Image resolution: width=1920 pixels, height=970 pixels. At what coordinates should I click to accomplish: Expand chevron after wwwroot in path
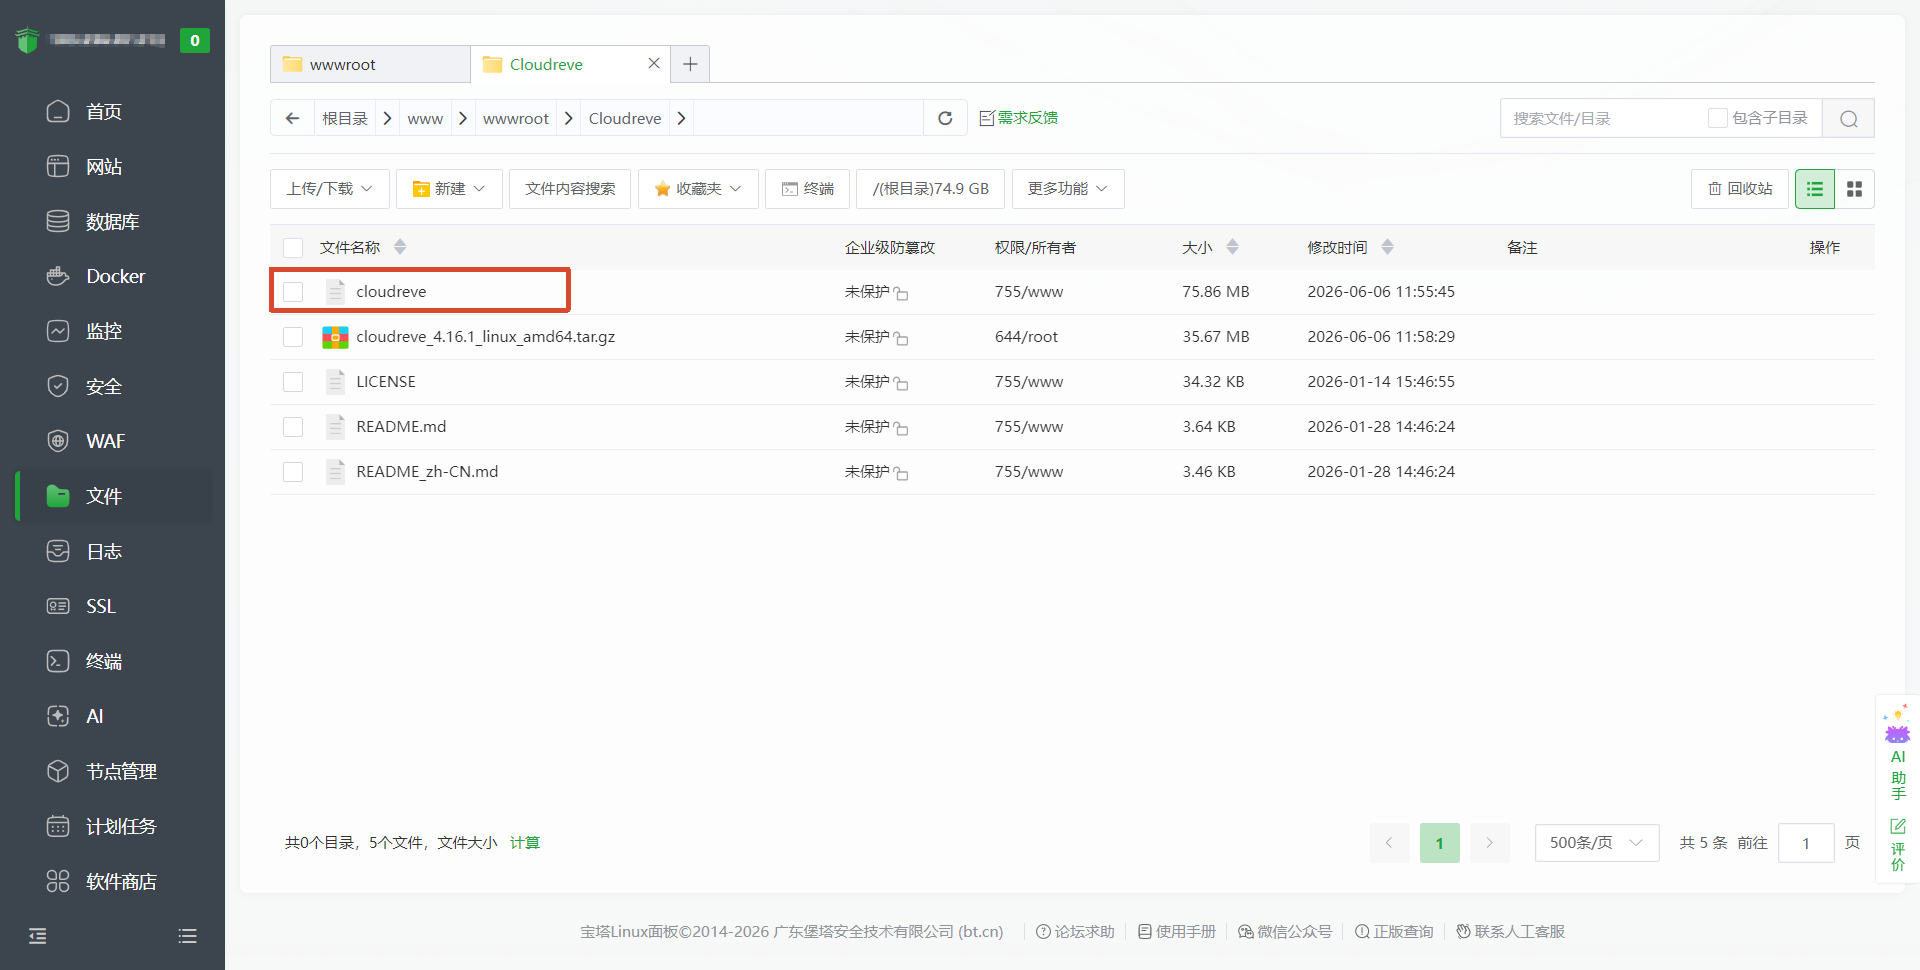click(x=569, y=118)
